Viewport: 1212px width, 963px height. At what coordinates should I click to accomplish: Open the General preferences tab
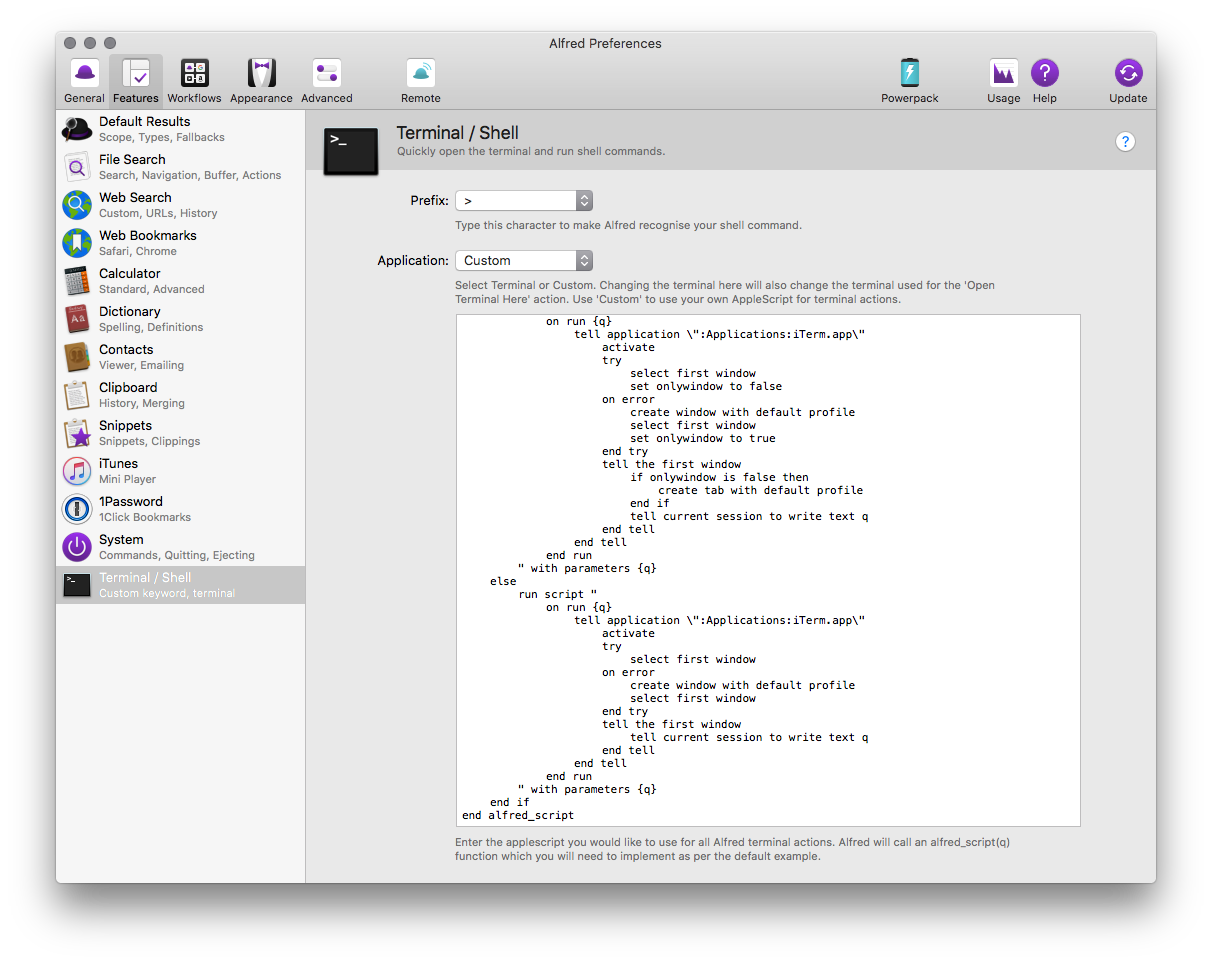pyautogui.click(x=84, y=81)
